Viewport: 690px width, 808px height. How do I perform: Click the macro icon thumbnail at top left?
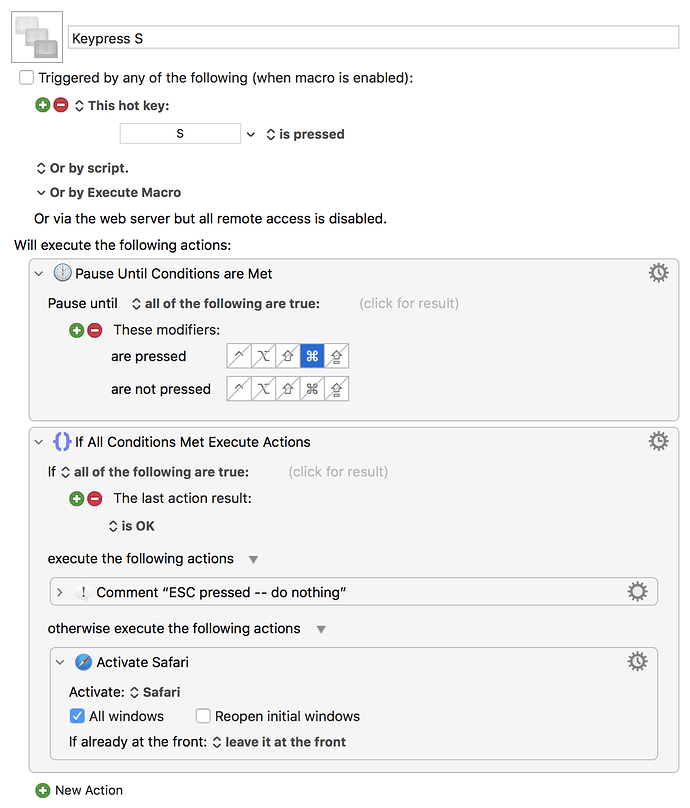pos(37,37)
